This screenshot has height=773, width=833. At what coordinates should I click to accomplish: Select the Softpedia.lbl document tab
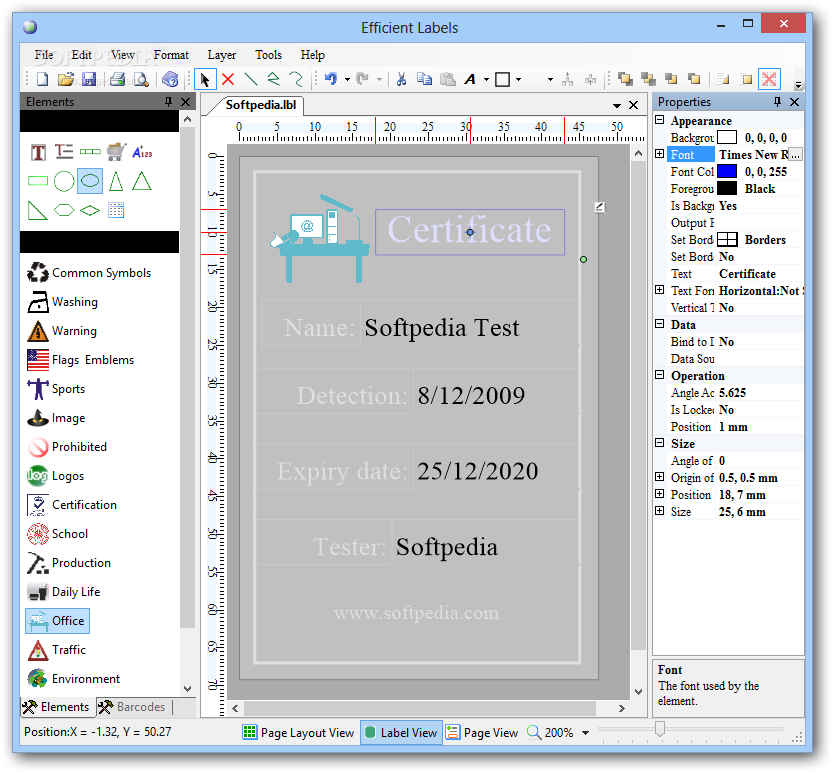click(260, 105)
